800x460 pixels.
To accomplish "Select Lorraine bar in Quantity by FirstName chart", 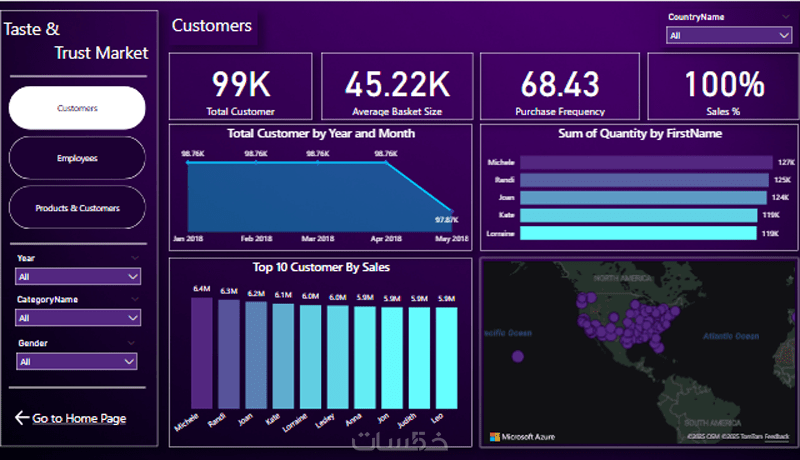I will click(638, 233).
